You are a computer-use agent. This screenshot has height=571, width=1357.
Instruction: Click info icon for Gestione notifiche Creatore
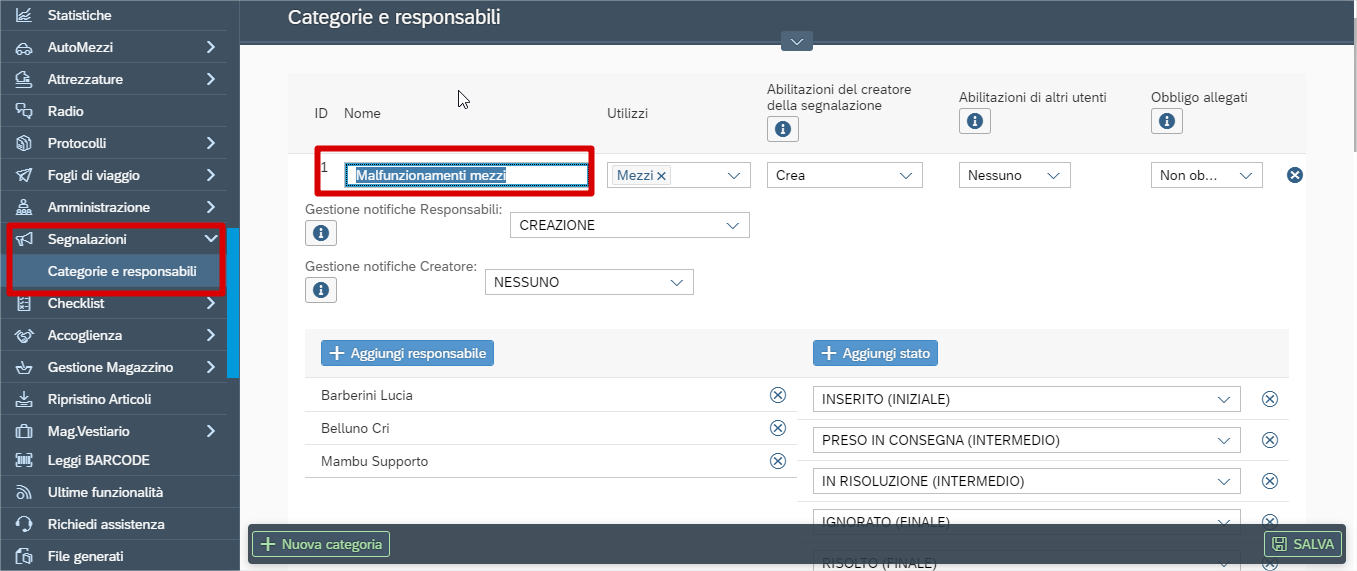click(321, 290)
